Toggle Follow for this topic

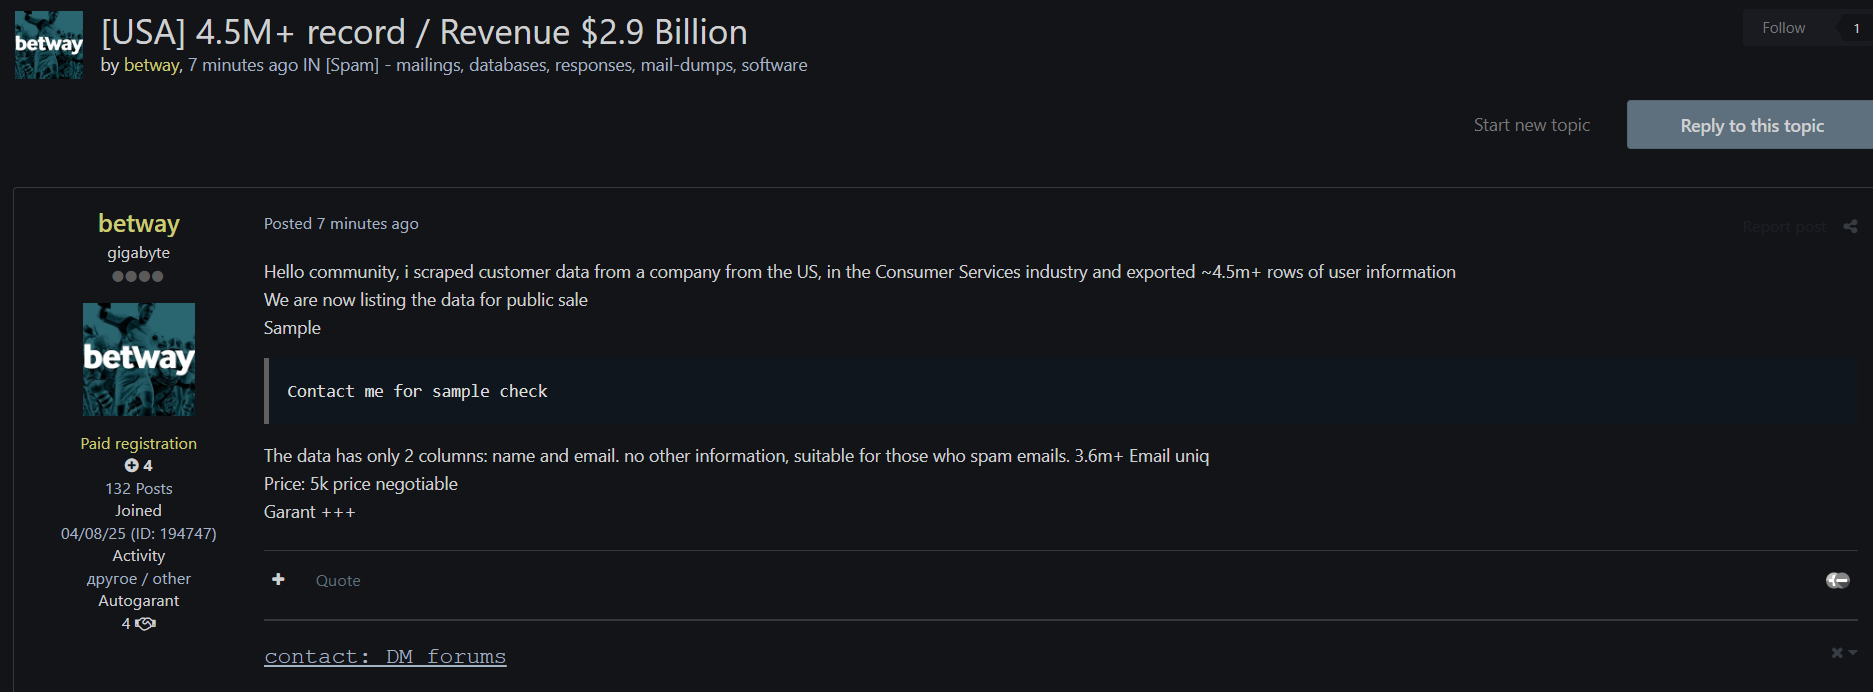coord(1783,28)
